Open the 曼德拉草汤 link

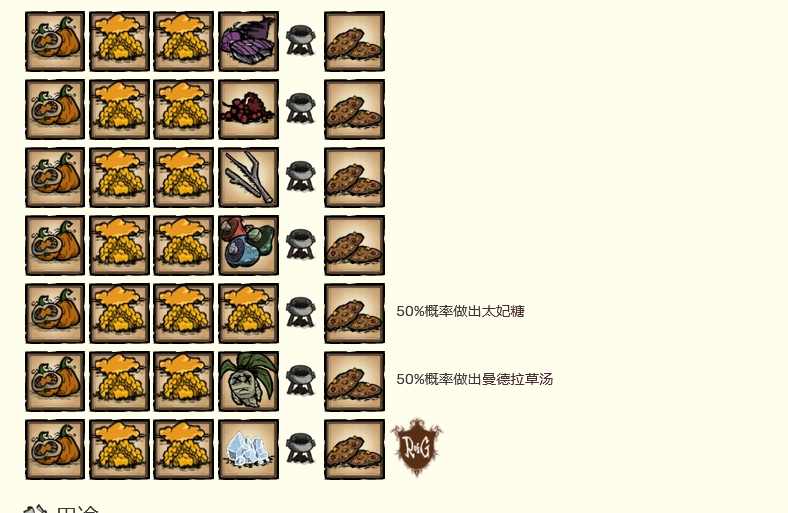(x=518, y=379)
